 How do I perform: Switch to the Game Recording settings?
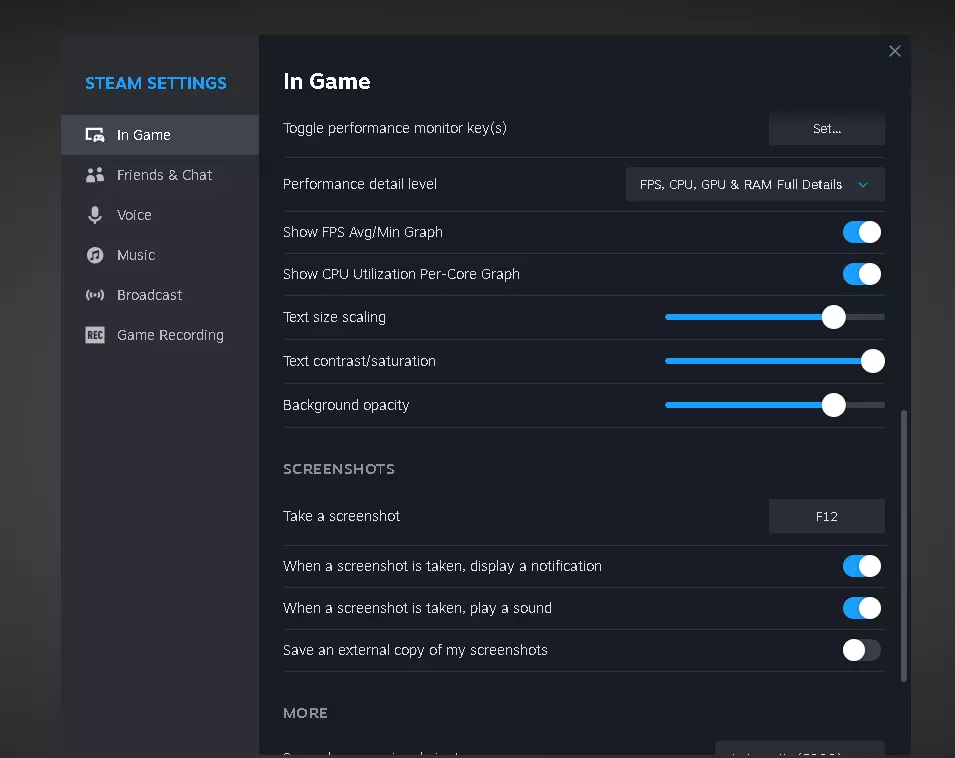tap(170, 335)
